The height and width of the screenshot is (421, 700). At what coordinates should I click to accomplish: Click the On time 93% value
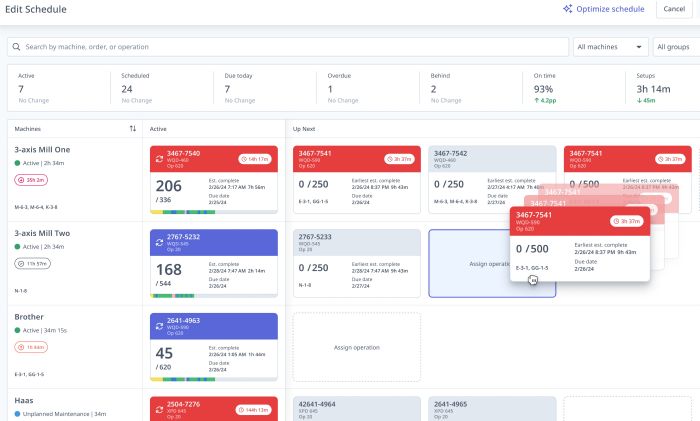click(543, 89)
